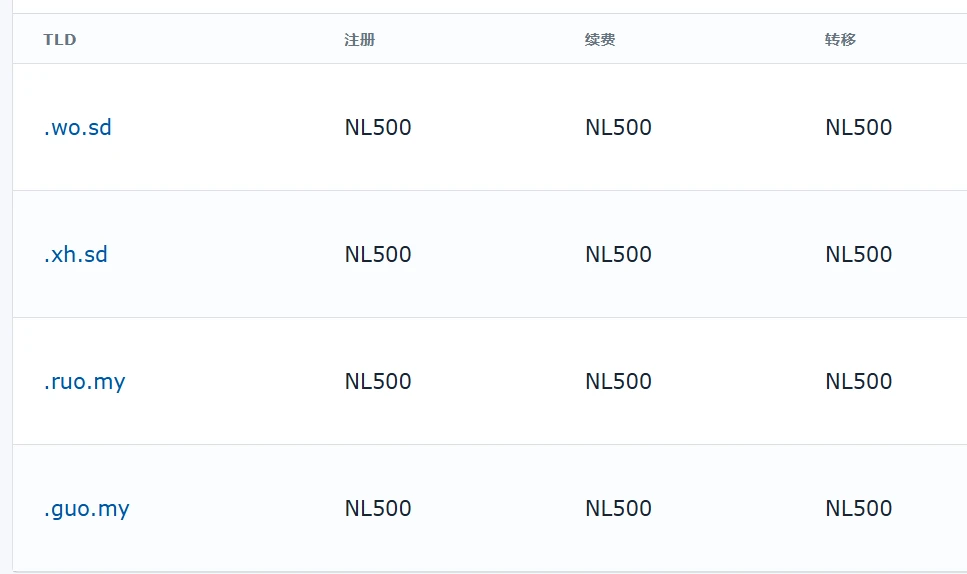Click the 转移 column header
The width and height of the screenshot is (967, 574).
(x=840, y=40)
